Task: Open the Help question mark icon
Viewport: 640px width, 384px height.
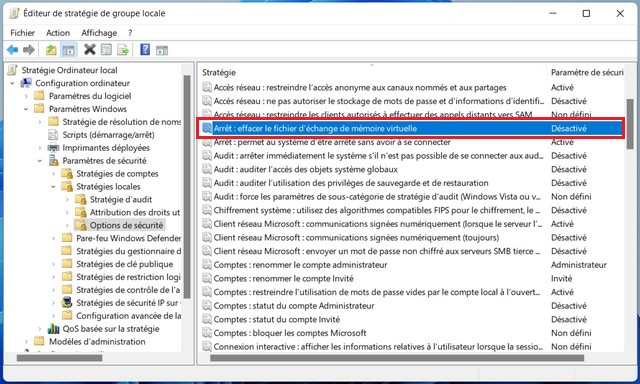Action: click(145, 50)
